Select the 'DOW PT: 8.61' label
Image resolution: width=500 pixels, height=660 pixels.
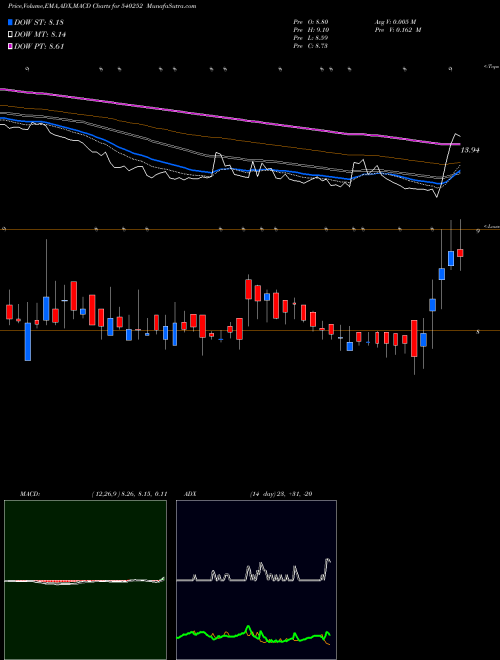(39, 47)
